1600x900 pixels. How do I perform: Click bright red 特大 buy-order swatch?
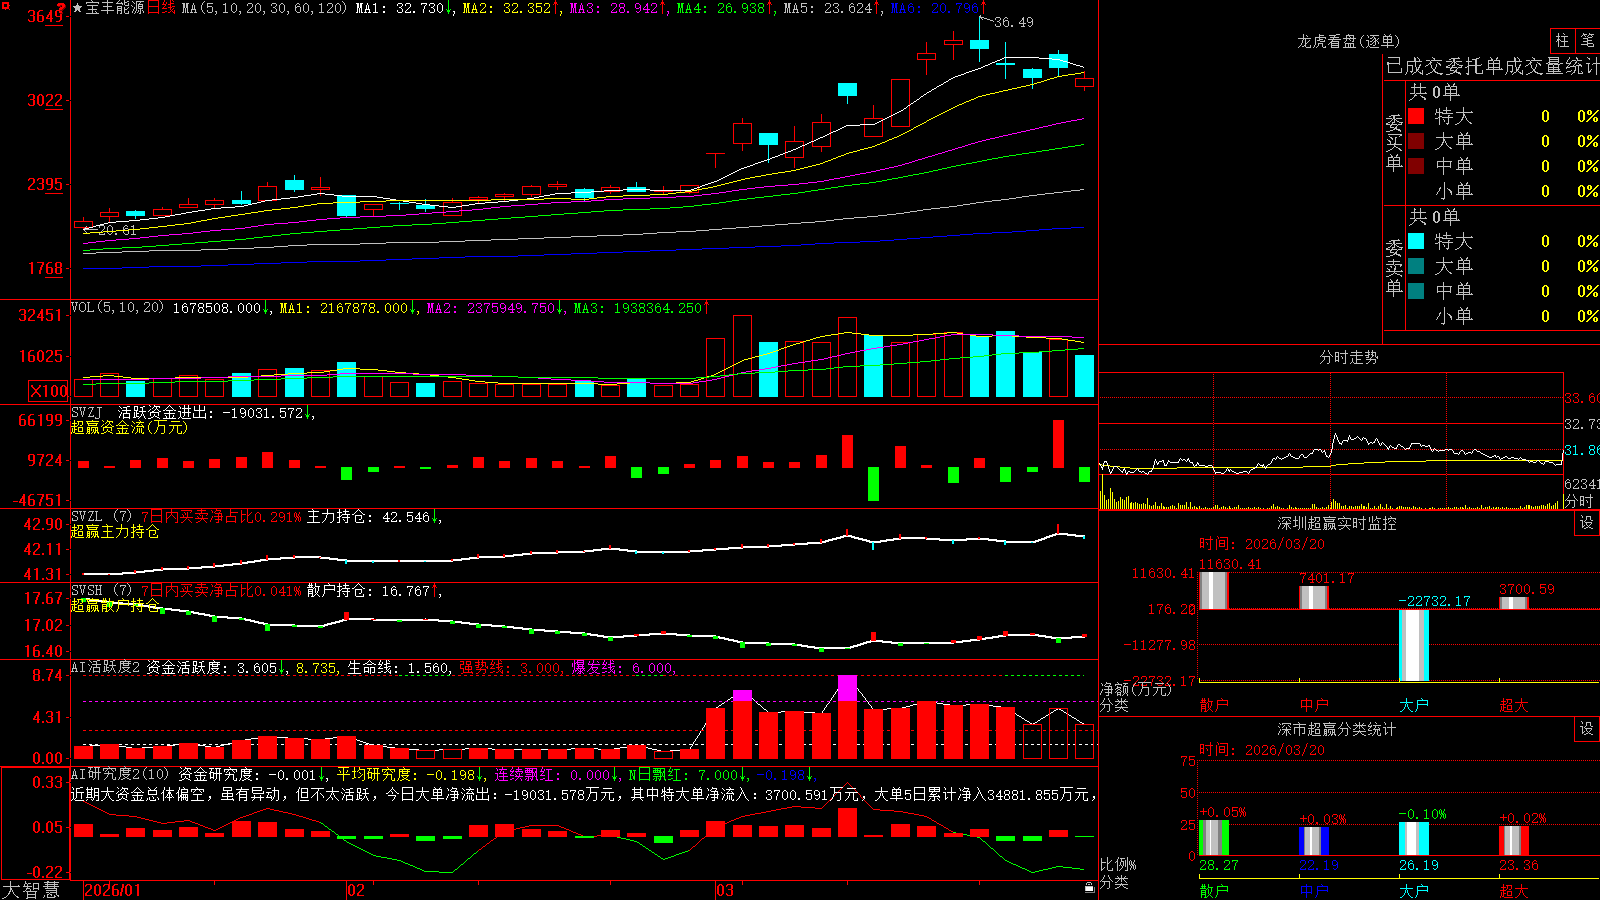[x=1416, y=116]
